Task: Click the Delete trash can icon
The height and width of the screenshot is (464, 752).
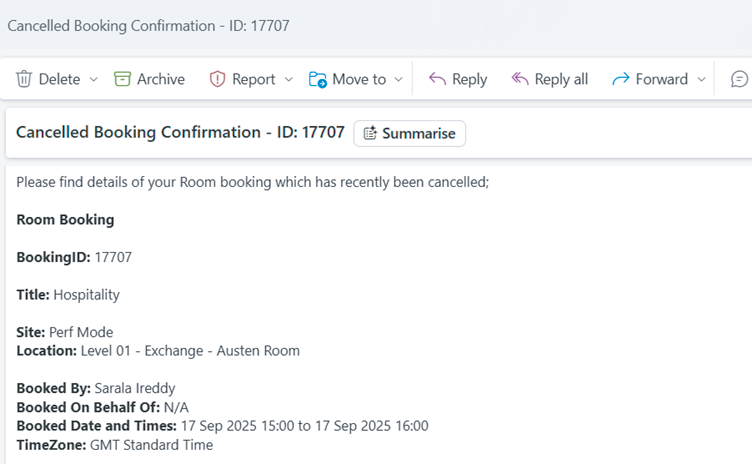Action: 24,79
